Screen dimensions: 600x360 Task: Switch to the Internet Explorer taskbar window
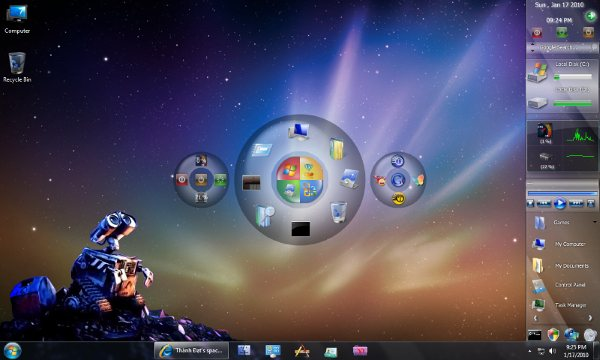(x=191, y=350)
